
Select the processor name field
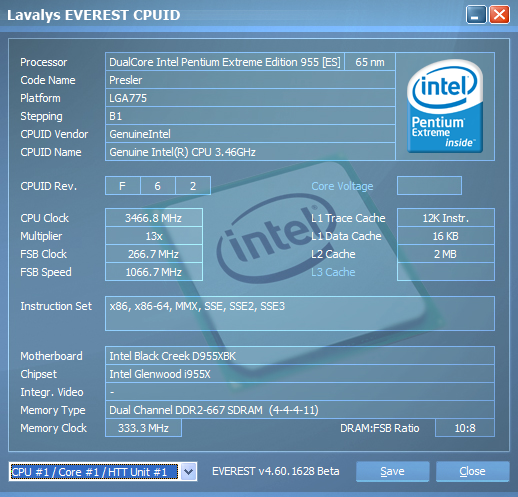pos(225,62)
